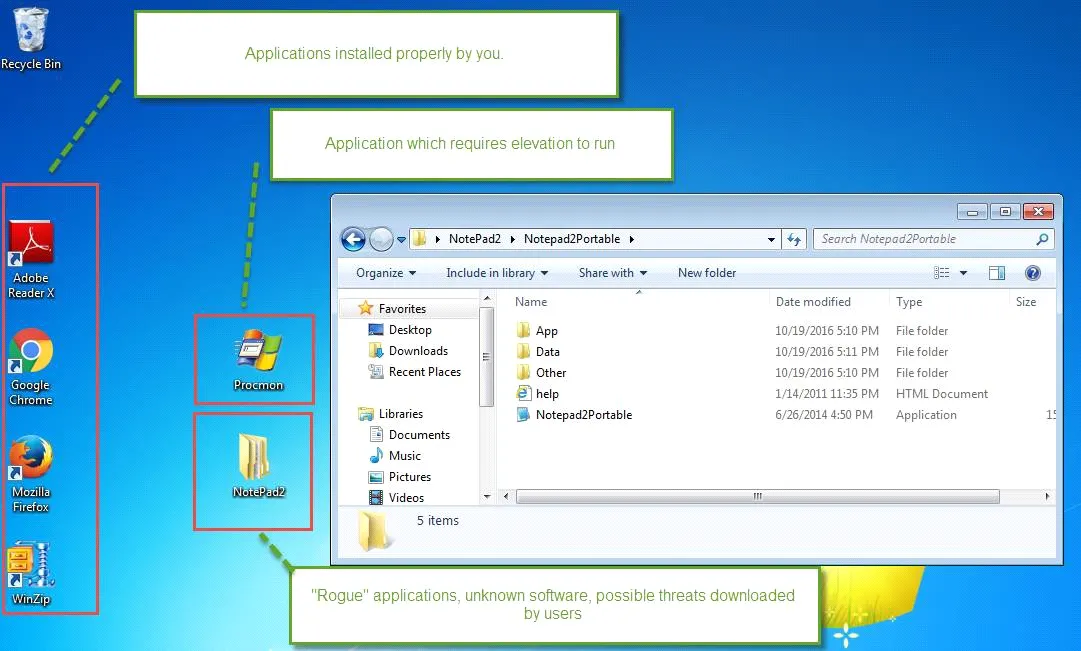This screenshot has width=1081, height=651.
Task: Open the change-view dropdown arrow
Action: coord(964,272)
